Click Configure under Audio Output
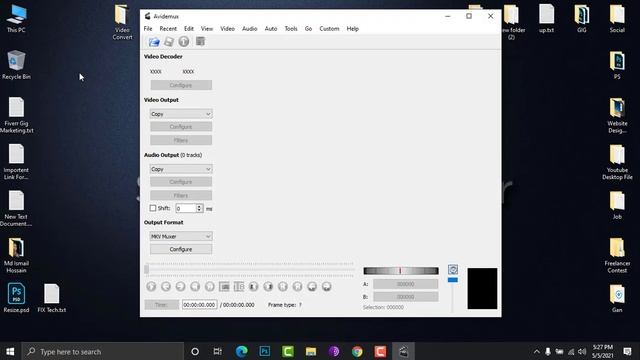 (x=181, y=182)
